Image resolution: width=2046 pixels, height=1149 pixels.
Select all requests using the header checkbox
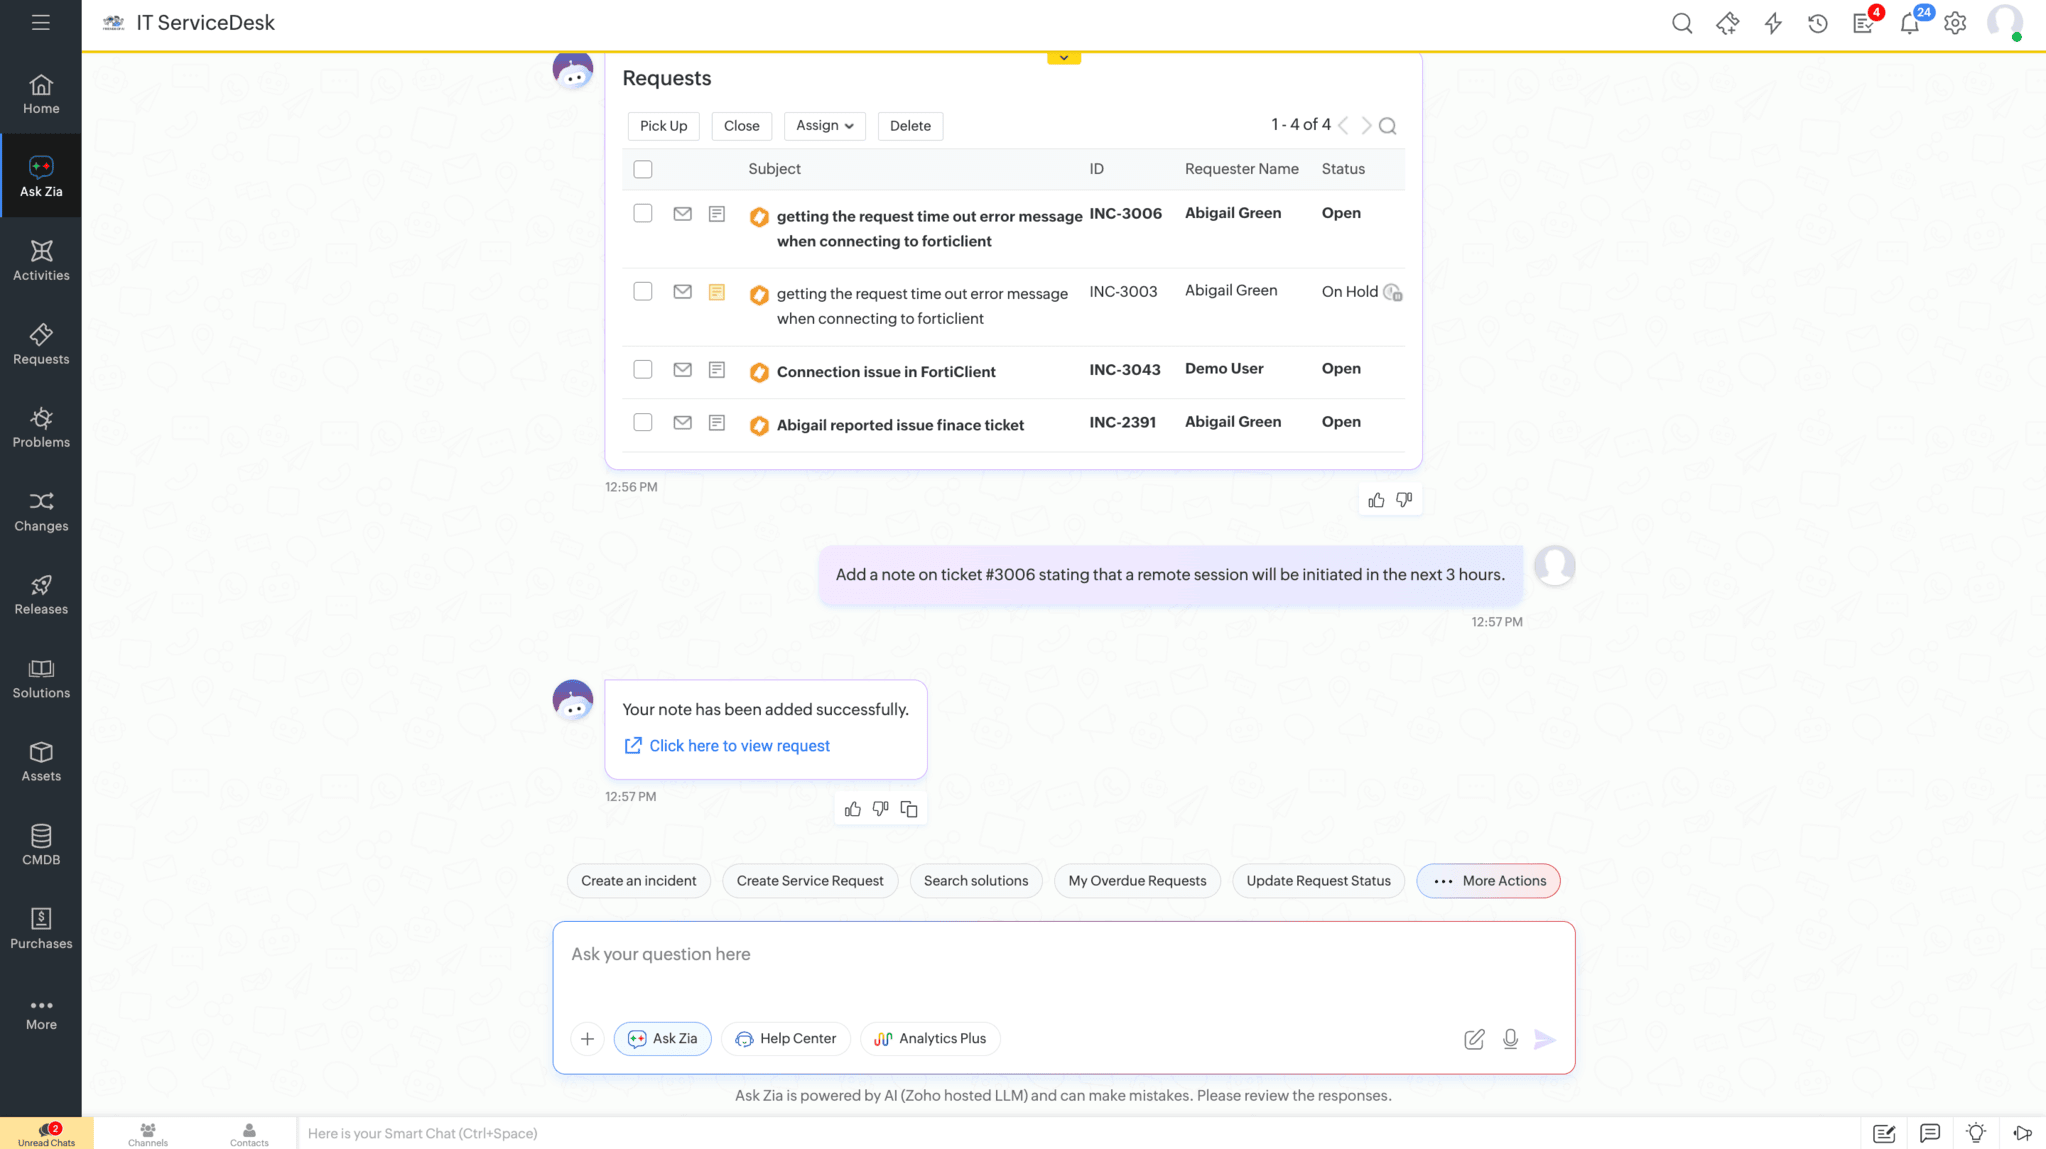(x=643, y=169)
